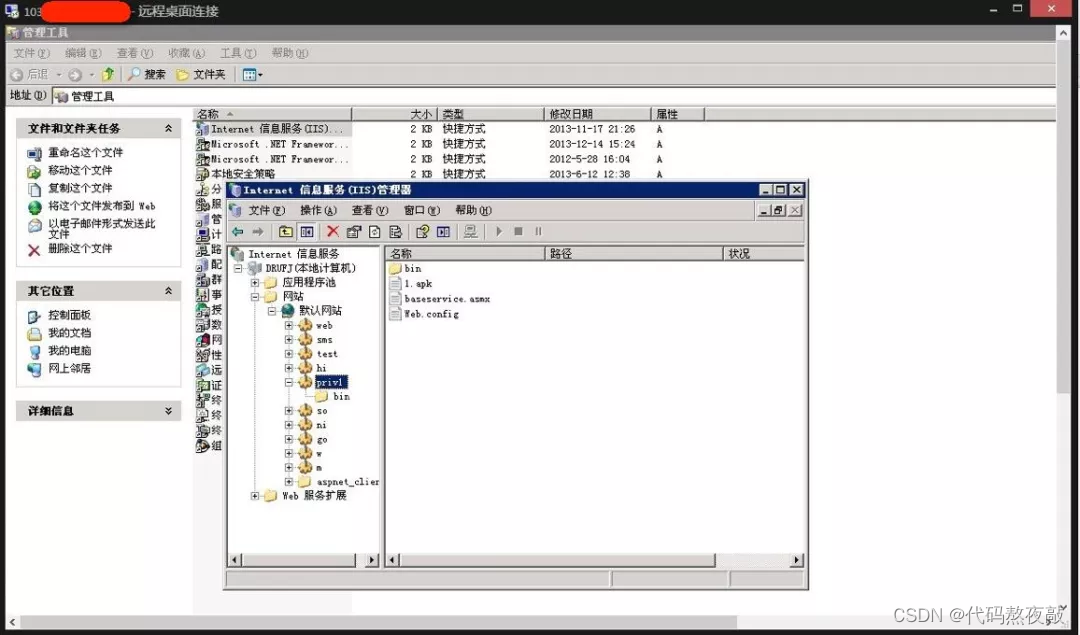1080x635 pixels.
Task: Expand the 详细信息 panel
Action: tap(168, 410)
